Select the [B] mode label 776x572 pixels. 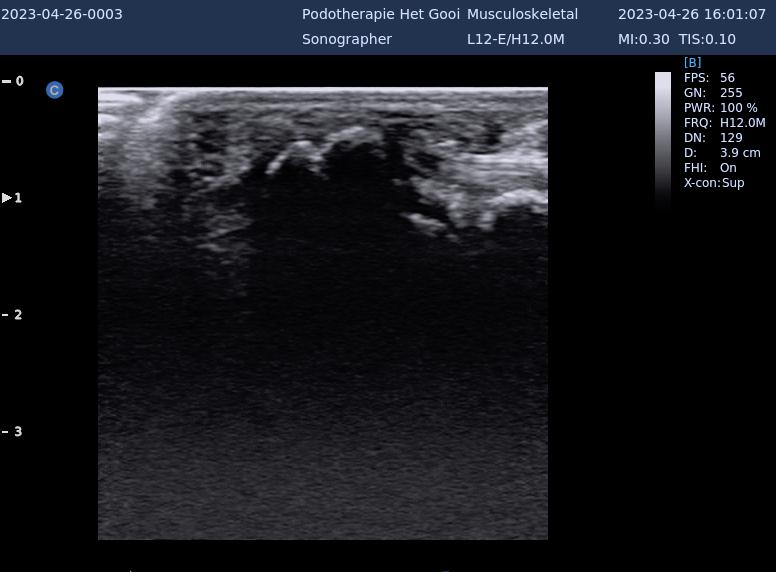click(692, 63)
